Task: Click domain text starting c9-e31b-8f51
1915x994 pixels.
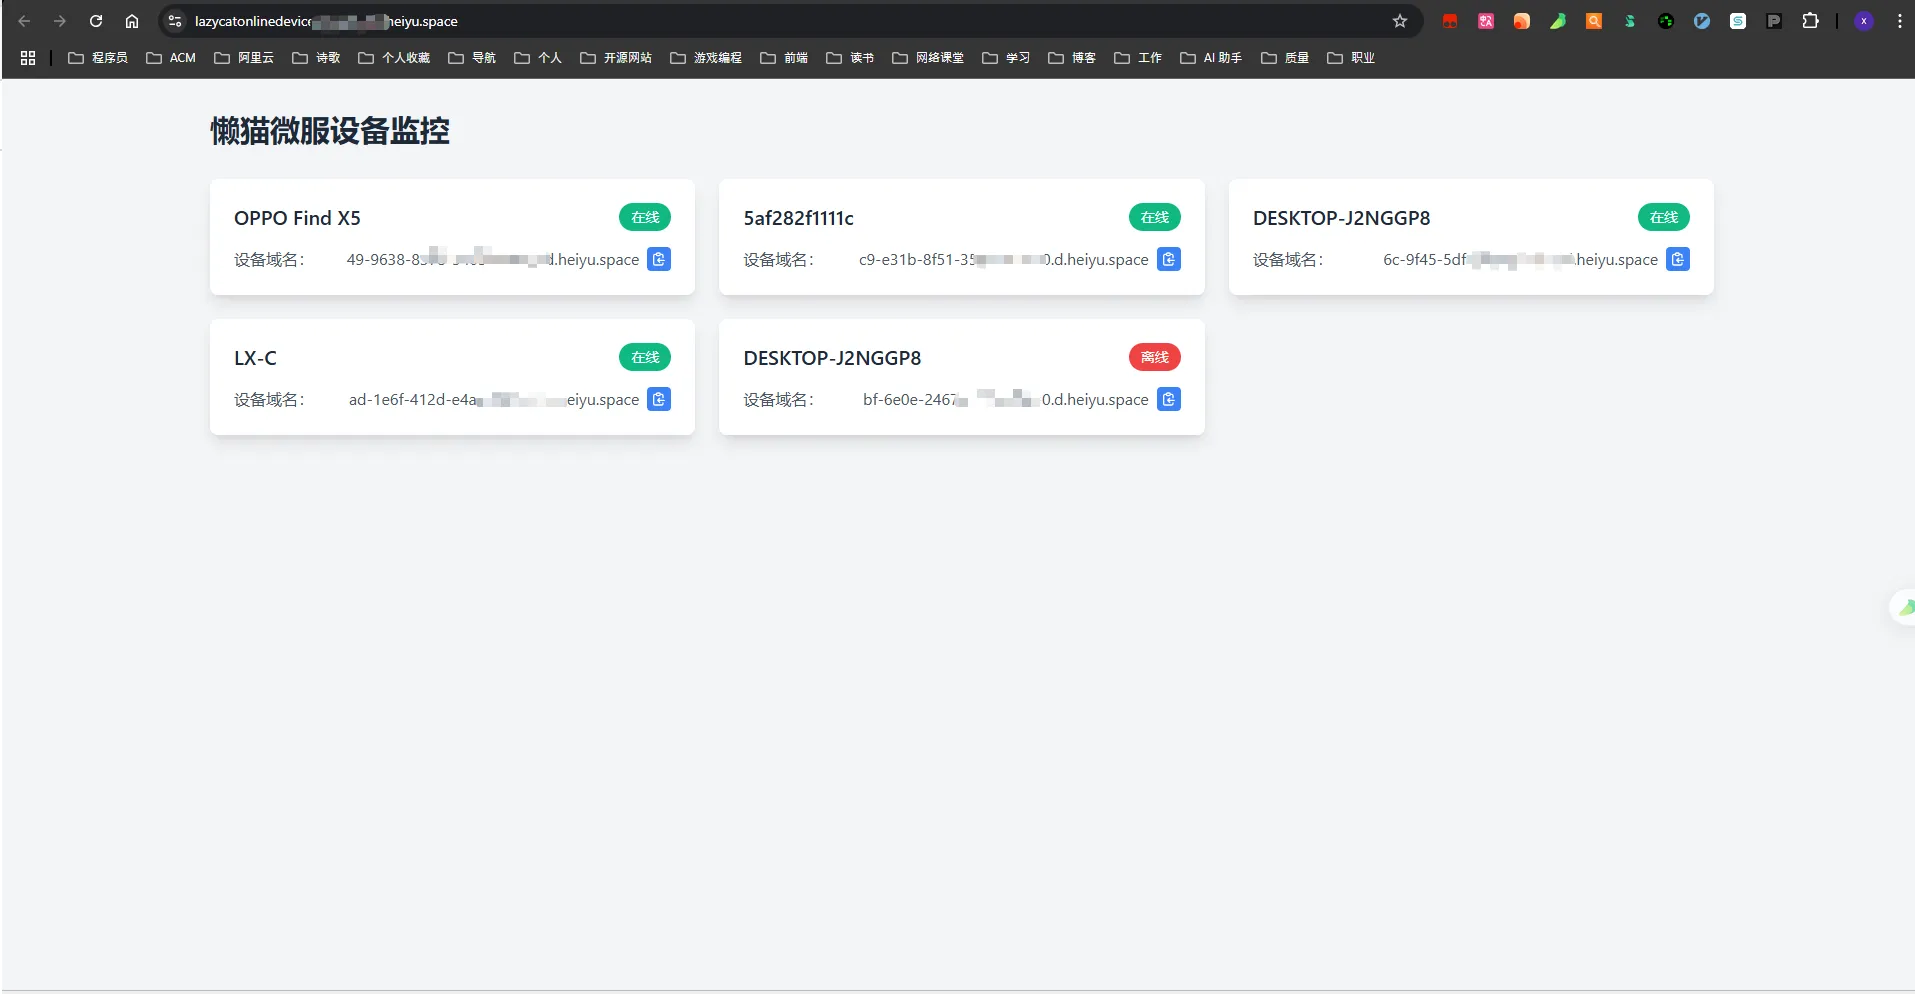Action: 1004,259
